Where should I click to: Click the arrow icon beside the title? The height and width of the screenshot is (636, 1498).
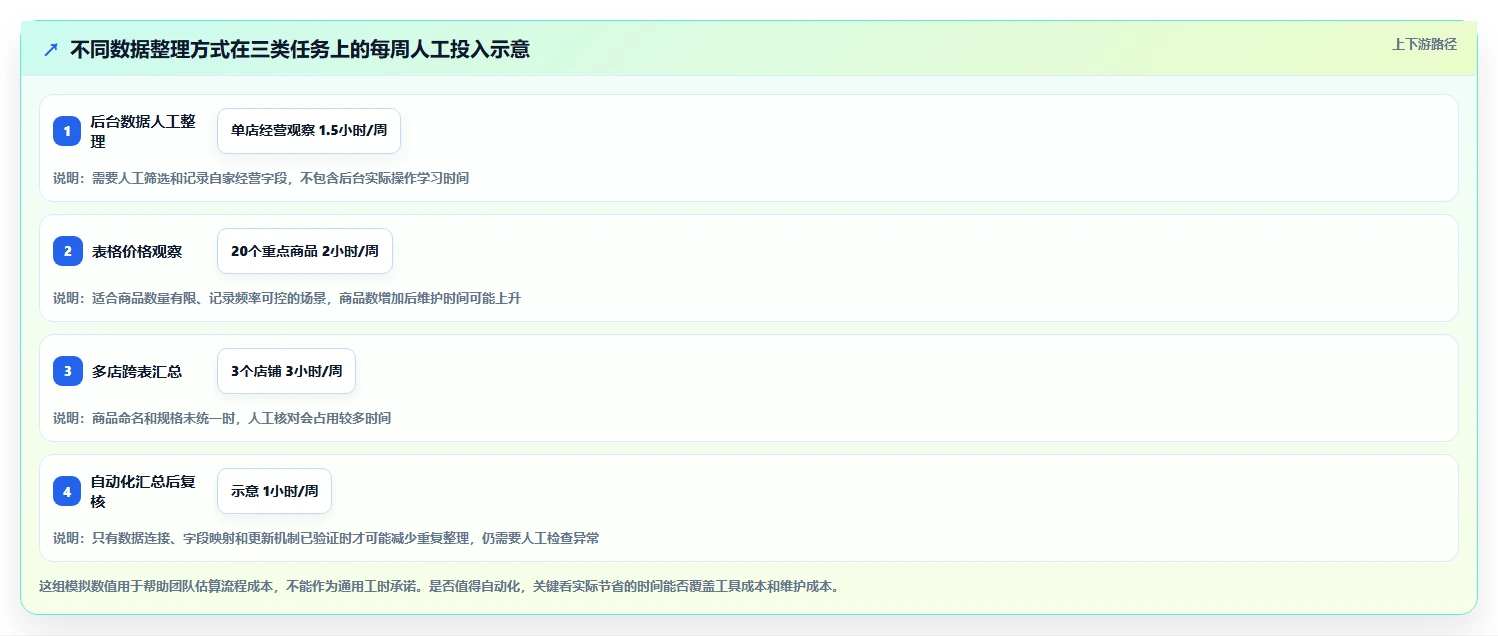pos(51,49)
